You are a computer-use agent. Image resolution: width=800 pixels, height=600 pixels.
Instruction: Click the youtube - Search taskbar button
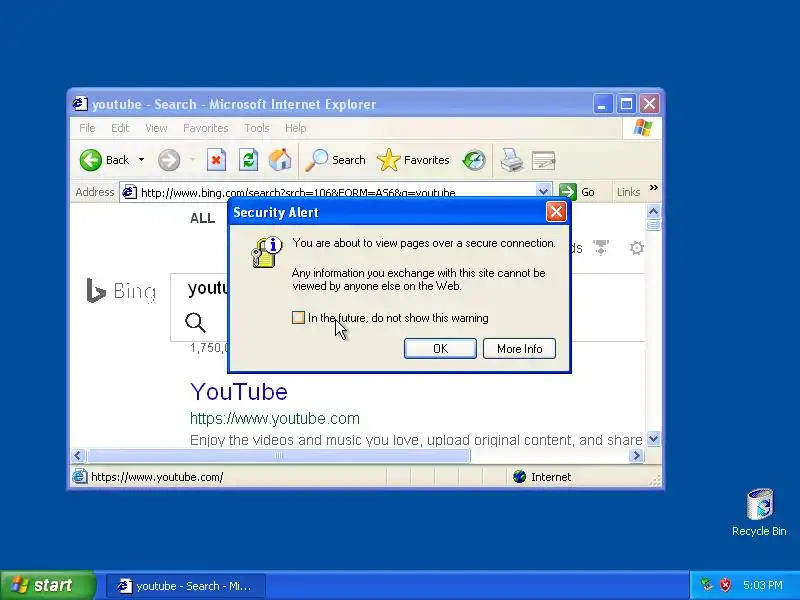[186, 585]
